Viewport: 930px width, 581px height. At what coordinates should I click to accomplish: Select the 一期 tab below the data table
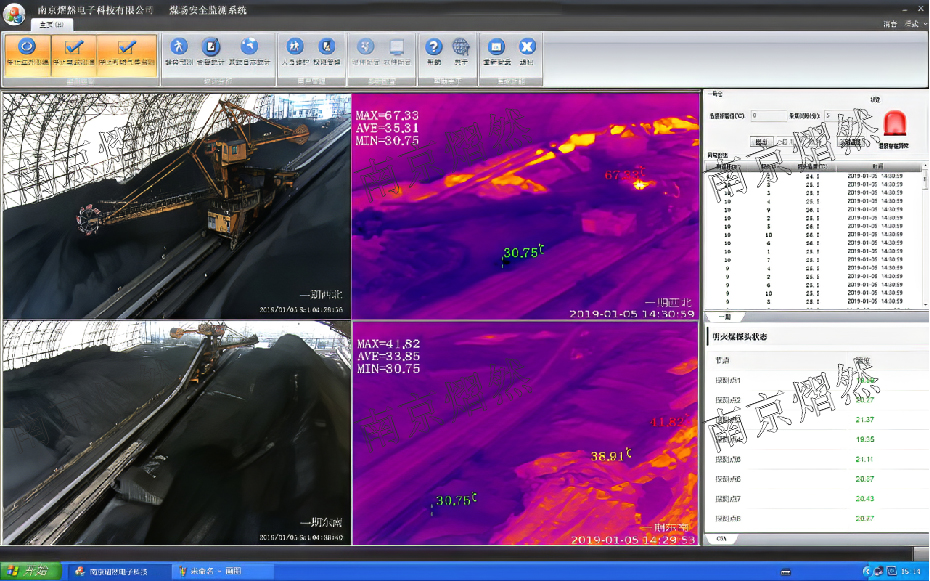point(724,317)
